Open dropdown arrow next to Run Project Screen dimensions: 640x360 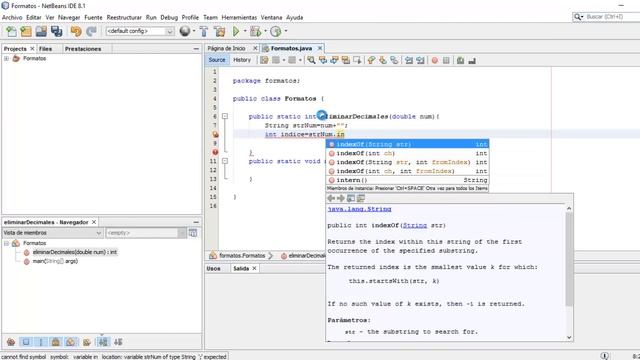pos(245,31)
